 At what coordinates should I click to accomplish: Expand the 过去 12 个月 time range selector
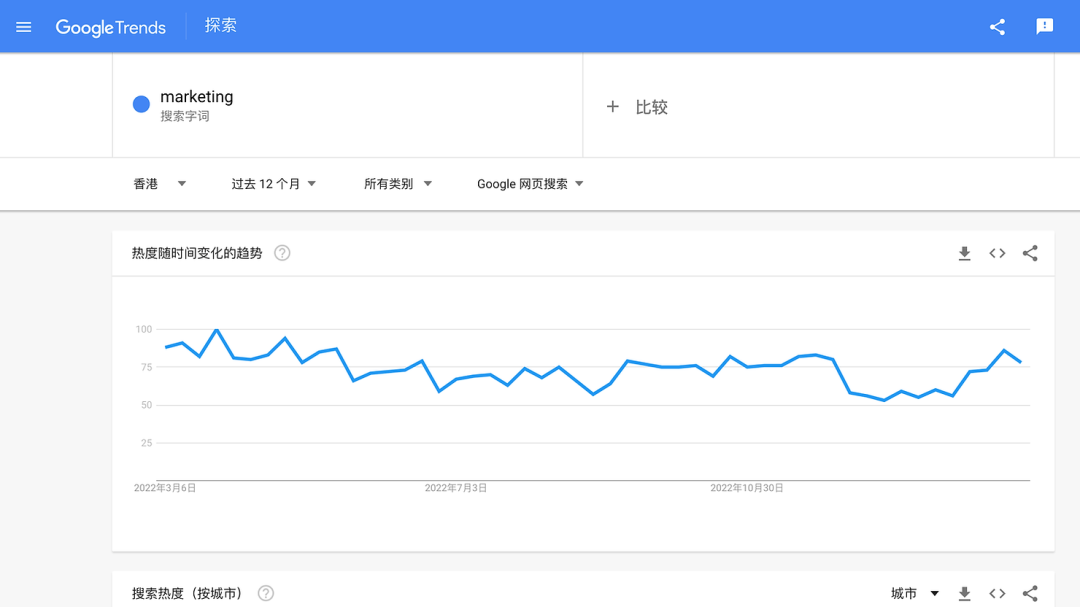(272, 184)
